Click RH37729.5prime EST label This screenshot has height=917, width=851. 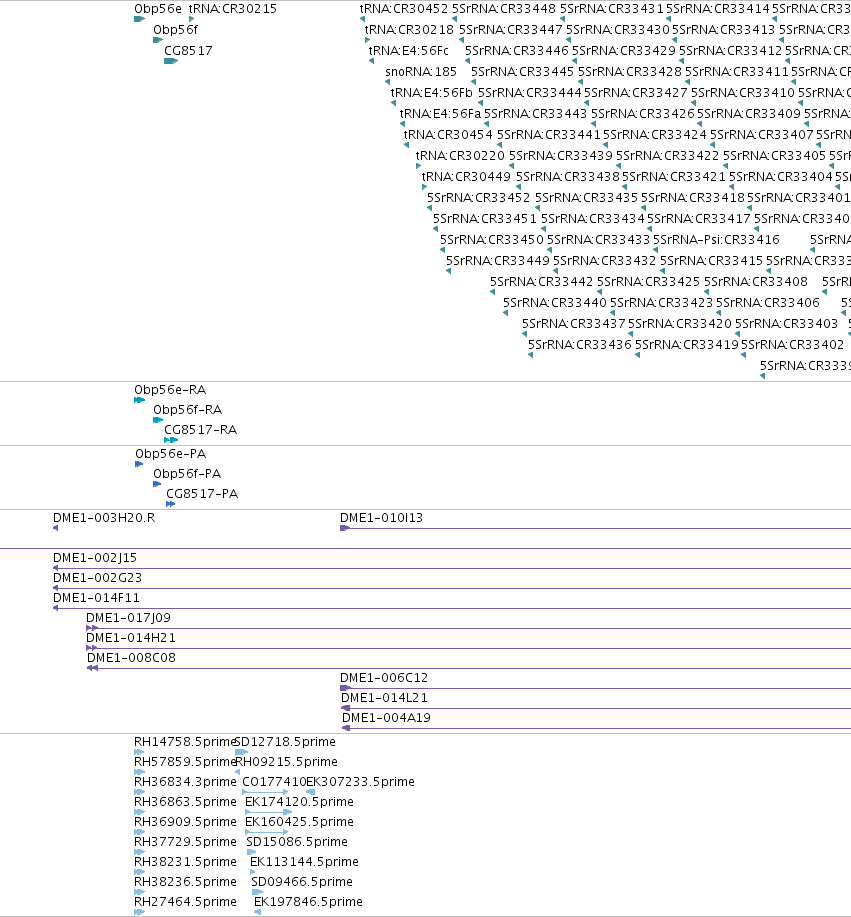pyautogui.click(x=185, y=842)
